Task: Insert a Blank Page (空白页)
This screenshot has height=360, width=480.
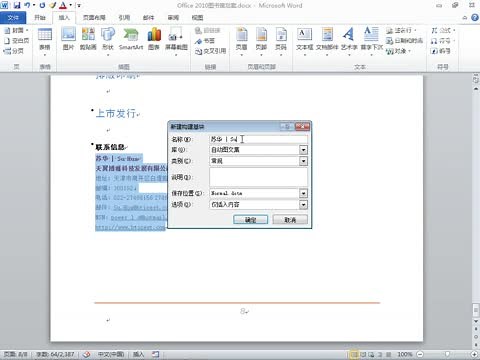Action: (x=16, y=41)
